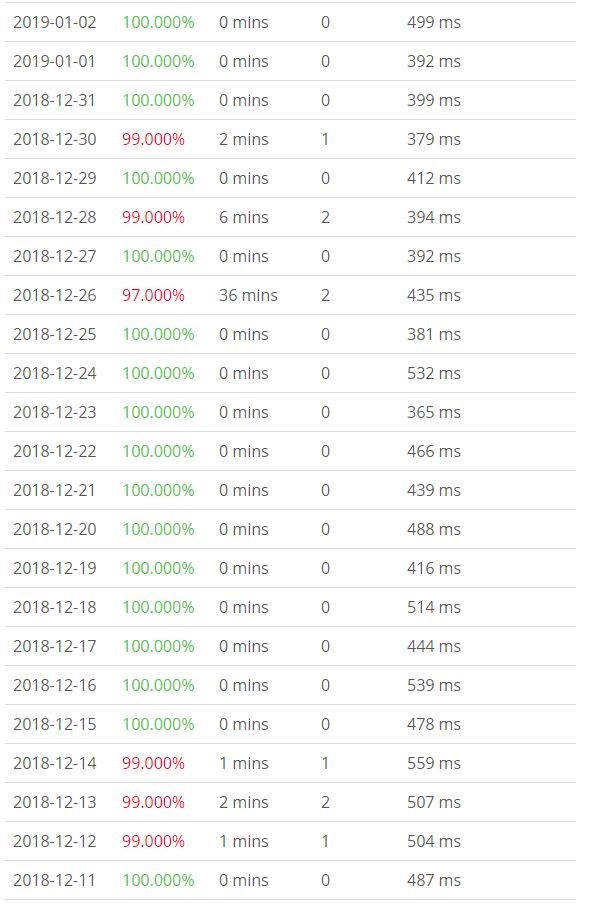Click the 2018-12-14 date entry
606x903 pixels.
55,763
